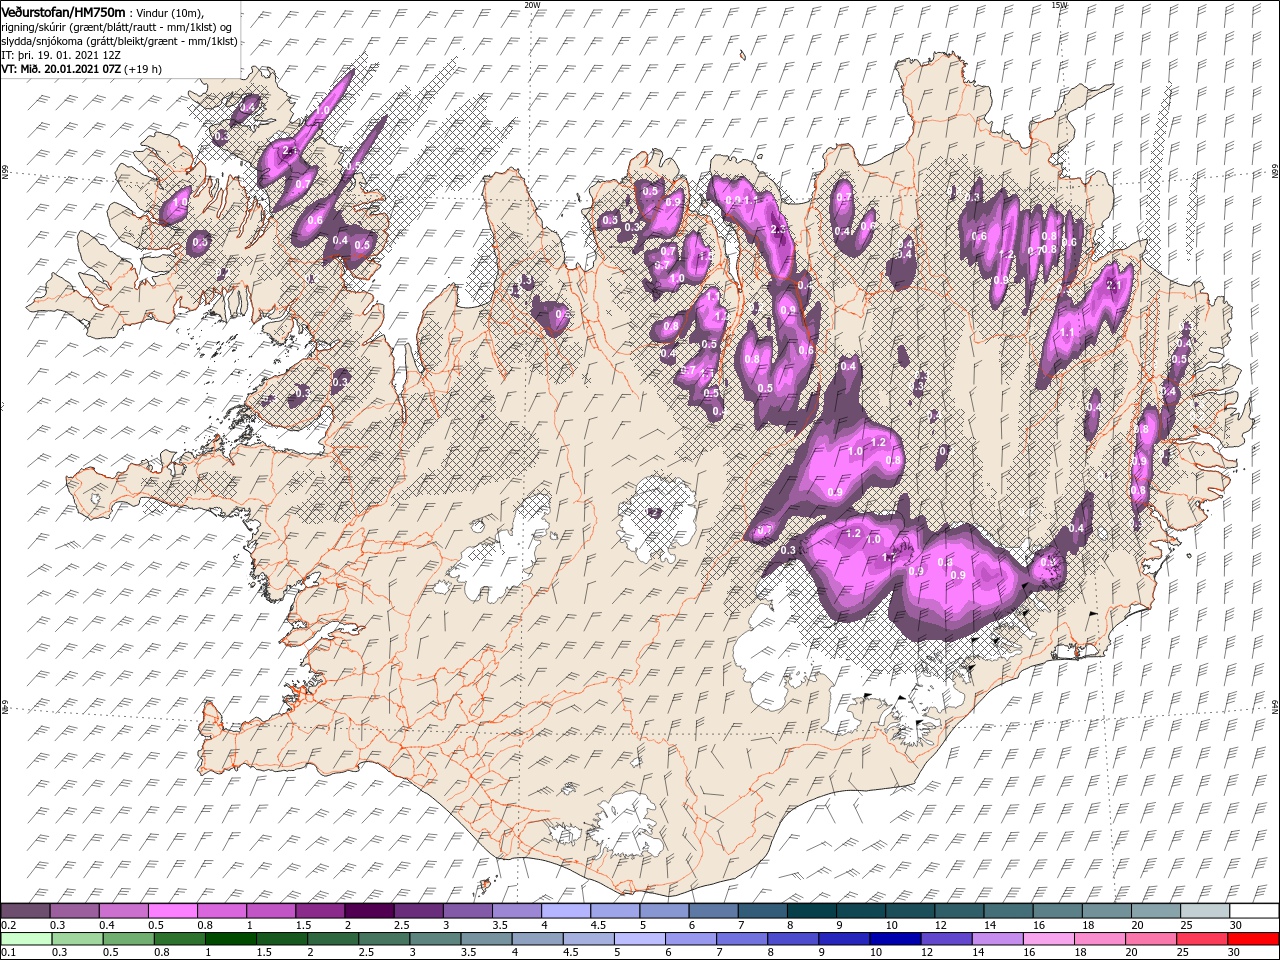Screen dimensions: 1280x960
Task: Click the 'slydda/snjókoma (grátt/bleikt/grænt - mm/1klst)' line
Action: coord(119,40)
